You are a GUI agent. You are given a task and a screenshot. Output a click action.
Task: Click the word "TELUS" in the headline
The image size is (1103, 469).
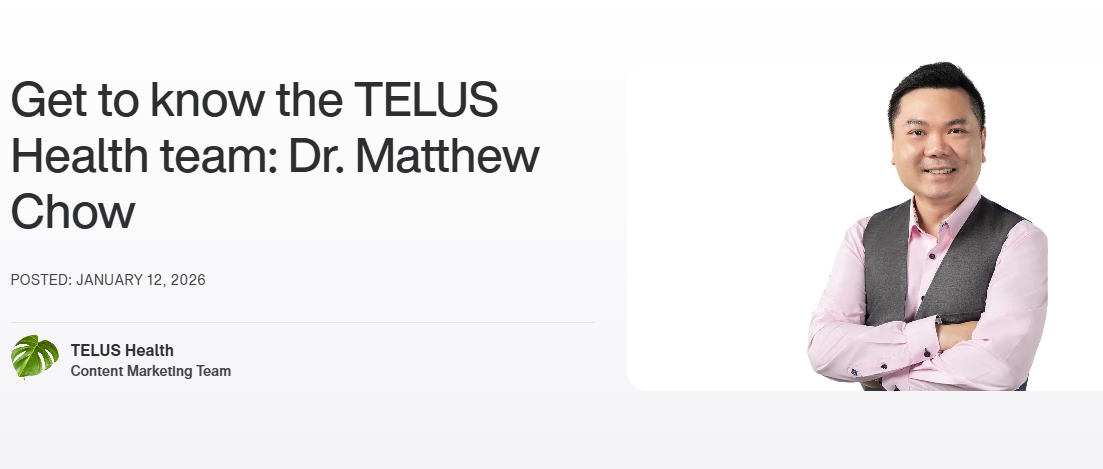point(427,102)
